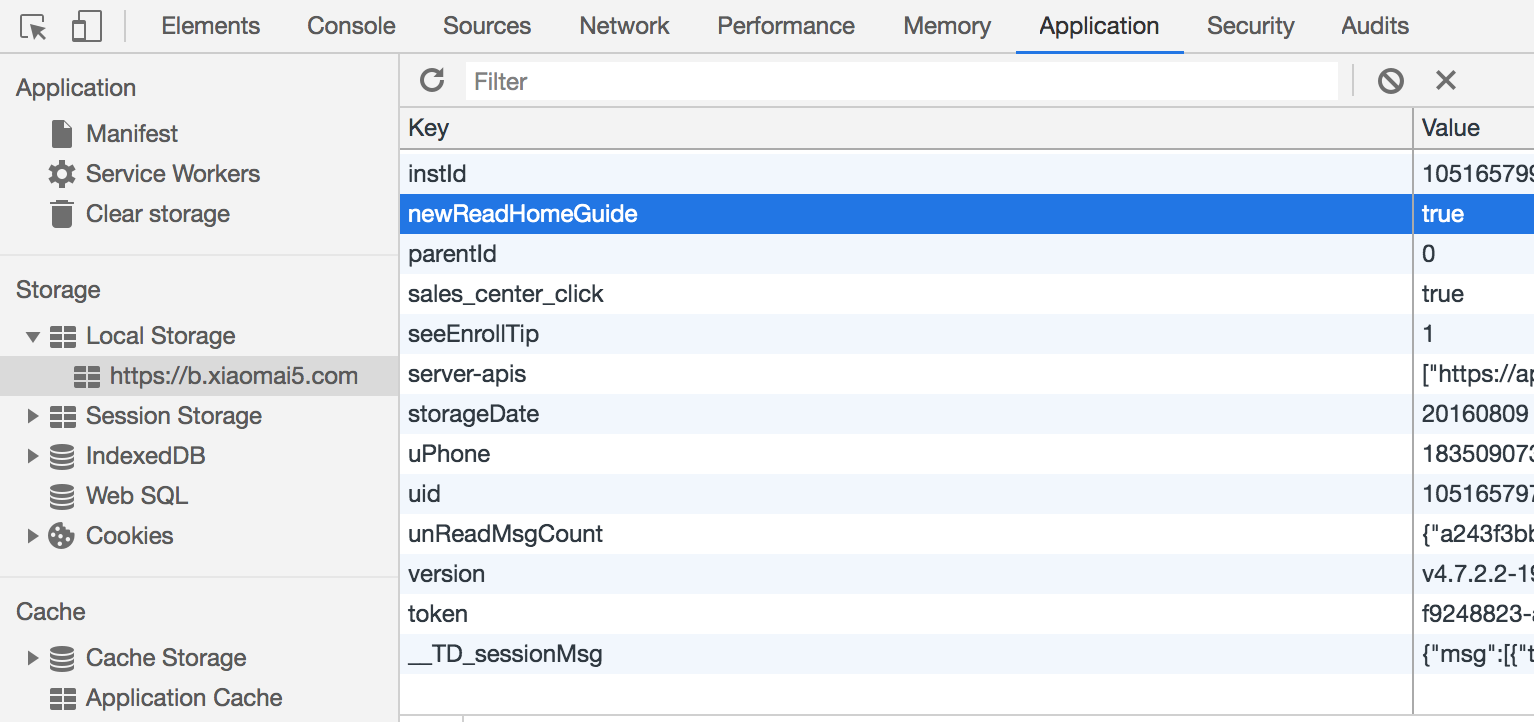Image resolution: width=1534 pixels, height=722 pixels.
Task: Click the clear all circle-slash icon
Action: [x=1390, y=81]
